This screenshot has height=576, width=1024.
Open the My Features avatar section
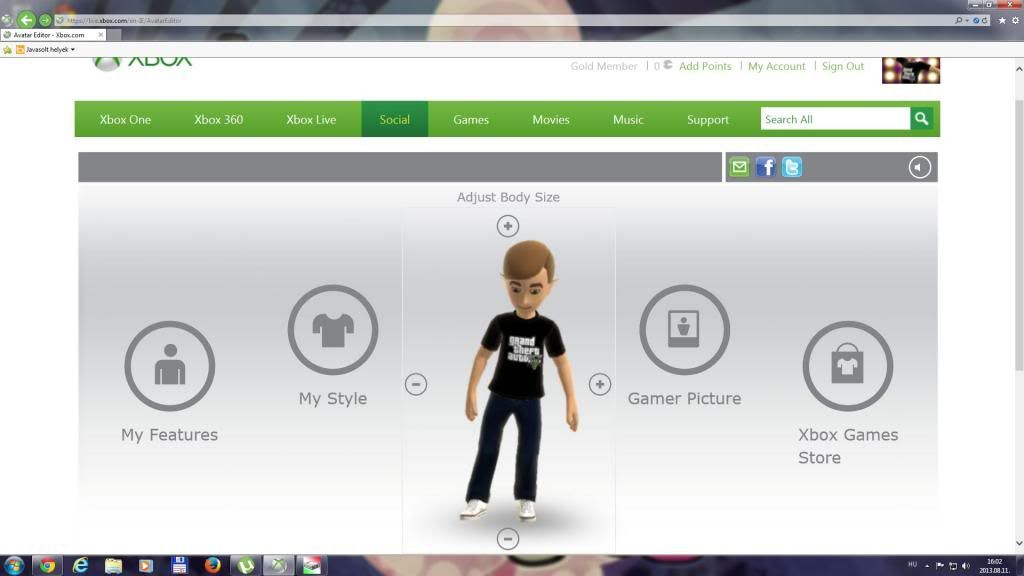point(170,366)
